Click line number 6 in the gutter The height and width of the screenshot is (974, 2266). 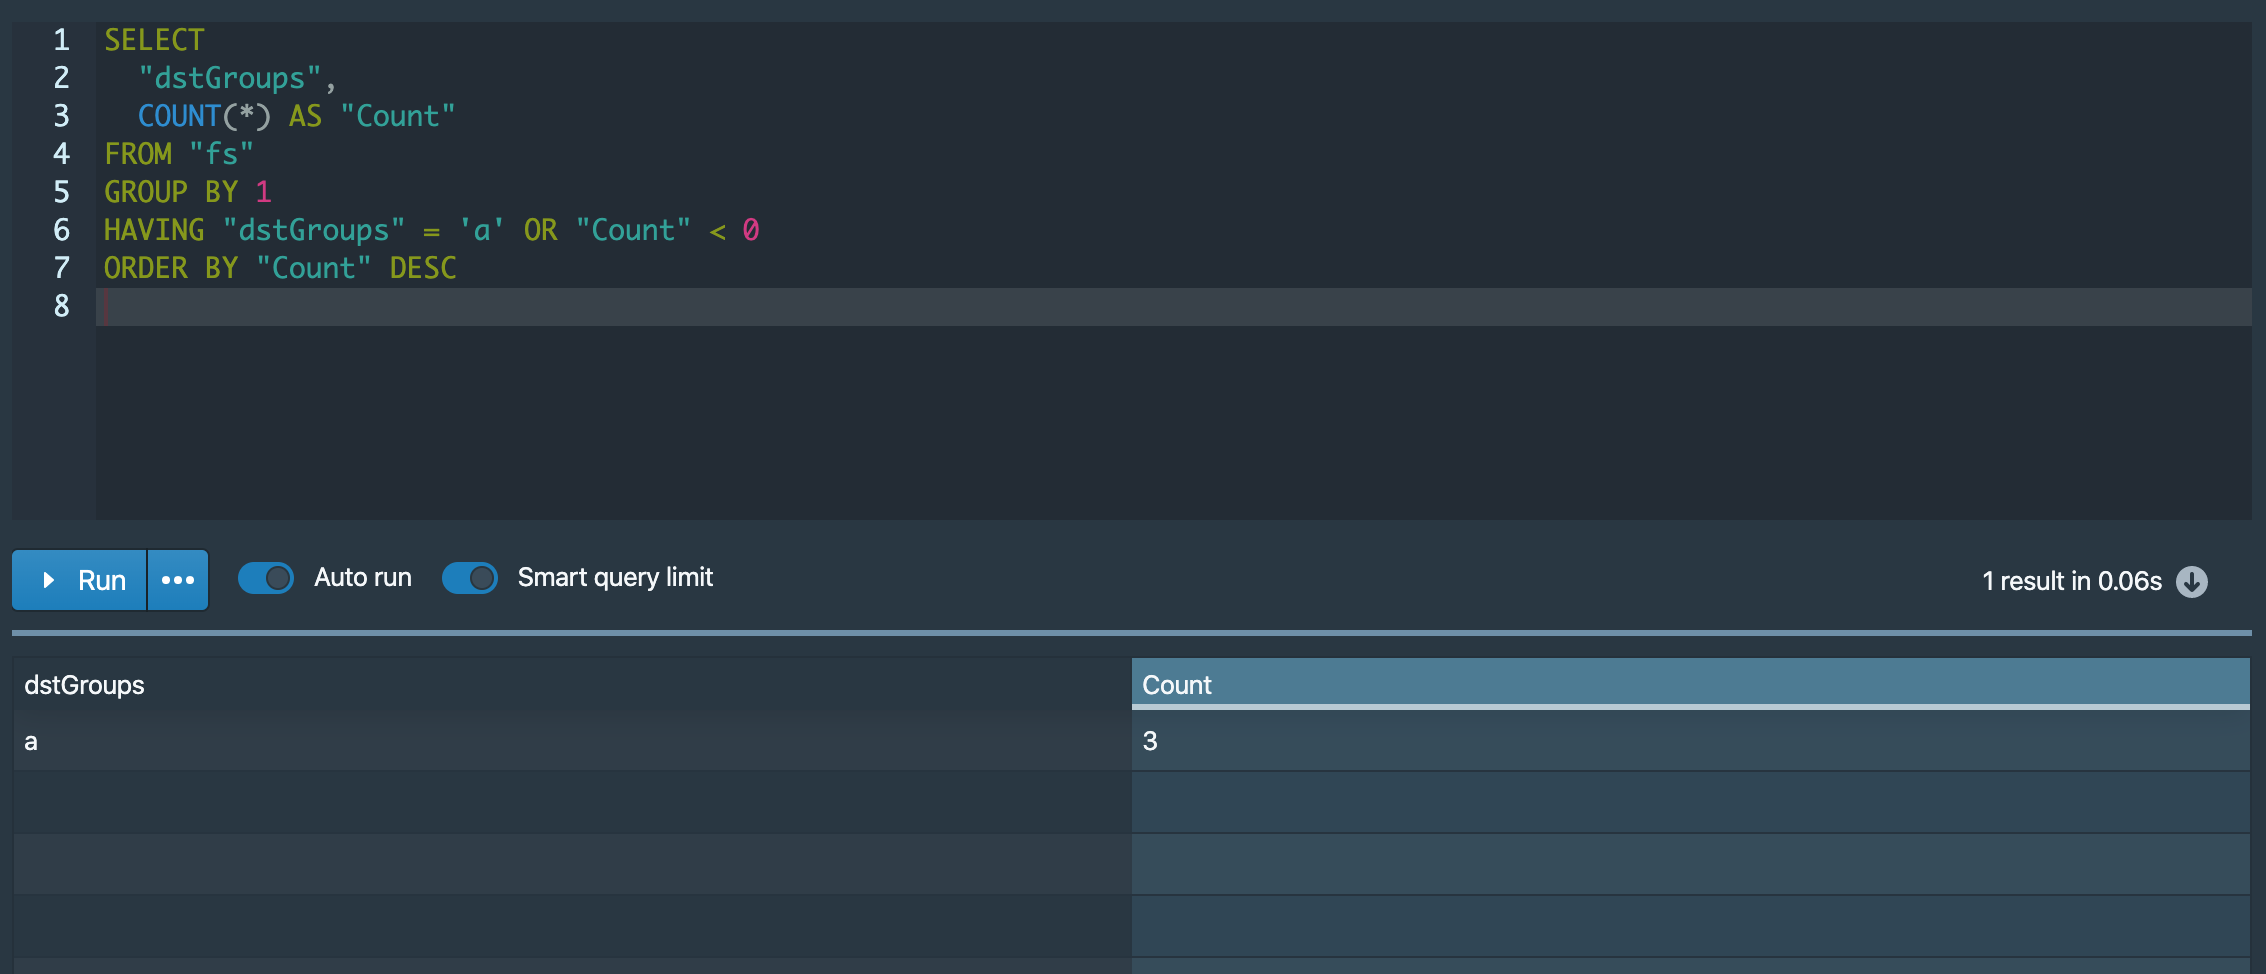(62, 231)
